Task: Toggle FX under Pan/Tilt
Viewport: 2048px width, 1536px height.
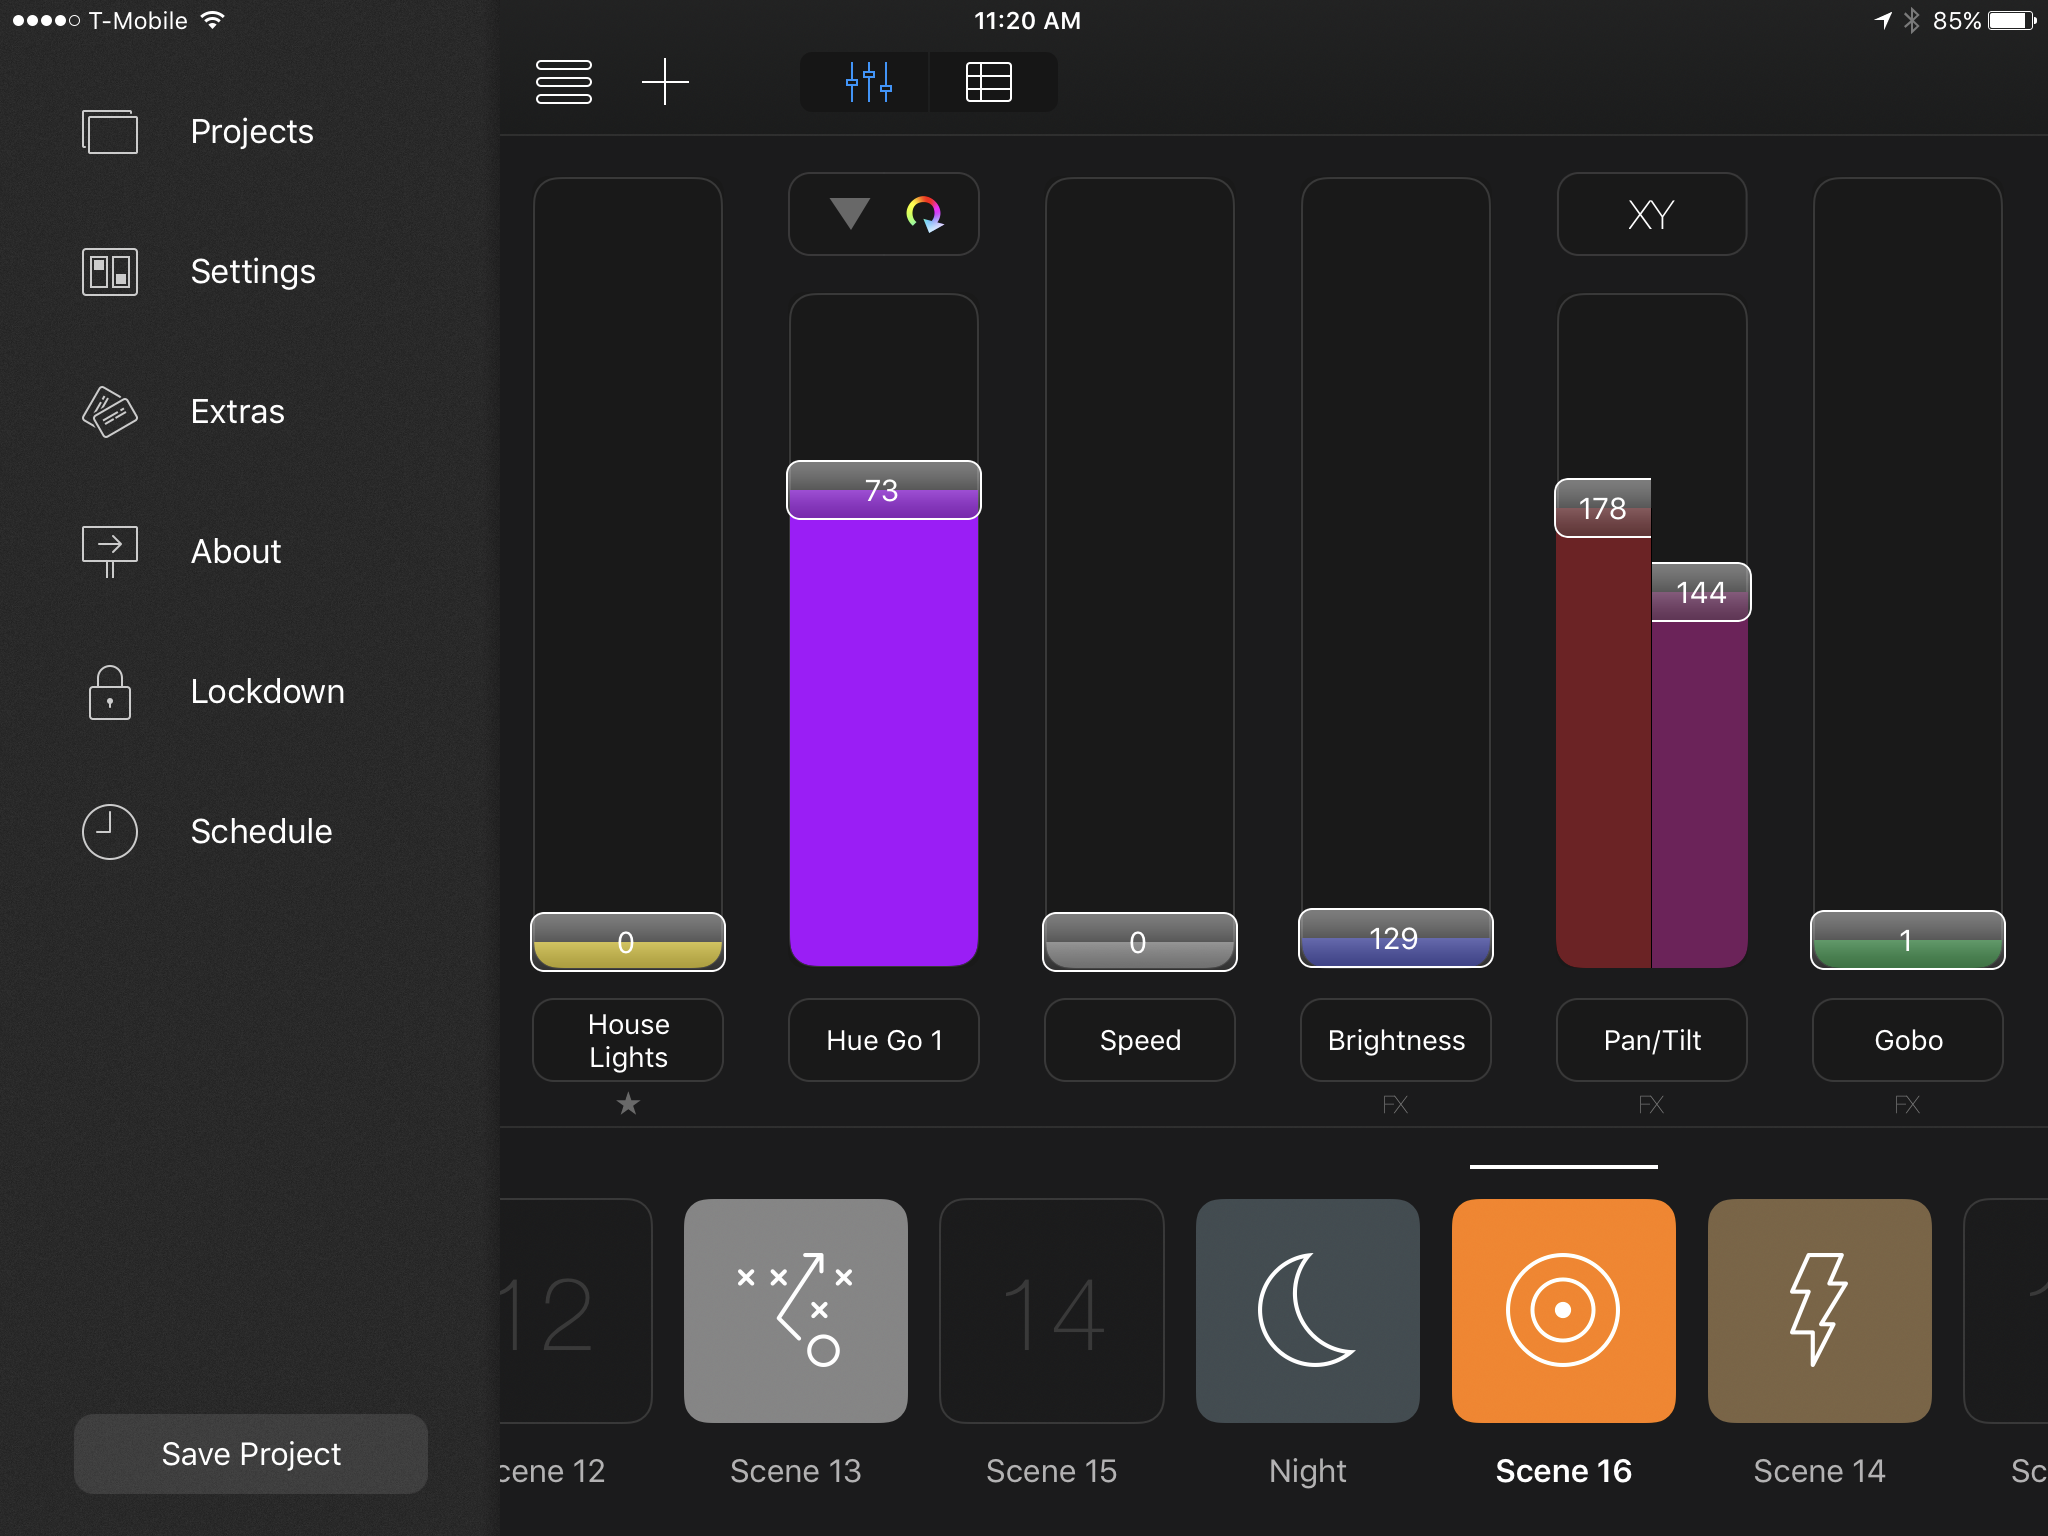Action: click(1651, 1105)
